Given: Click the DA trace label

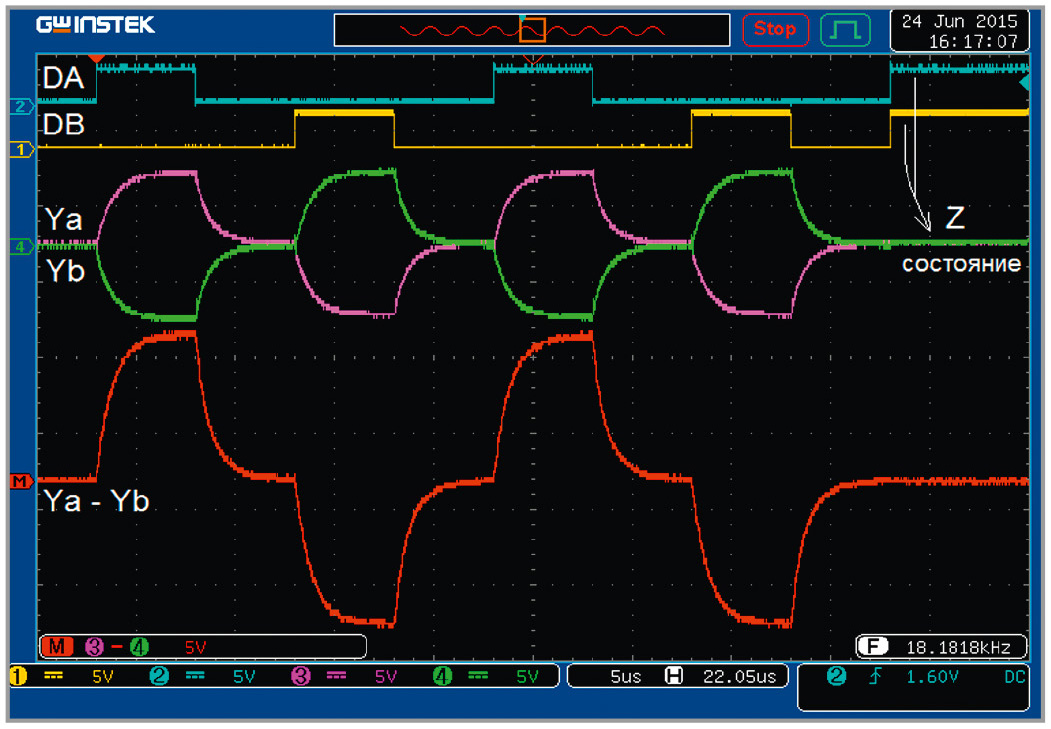Looking at the screenshot, I should [x=64, y=78].
